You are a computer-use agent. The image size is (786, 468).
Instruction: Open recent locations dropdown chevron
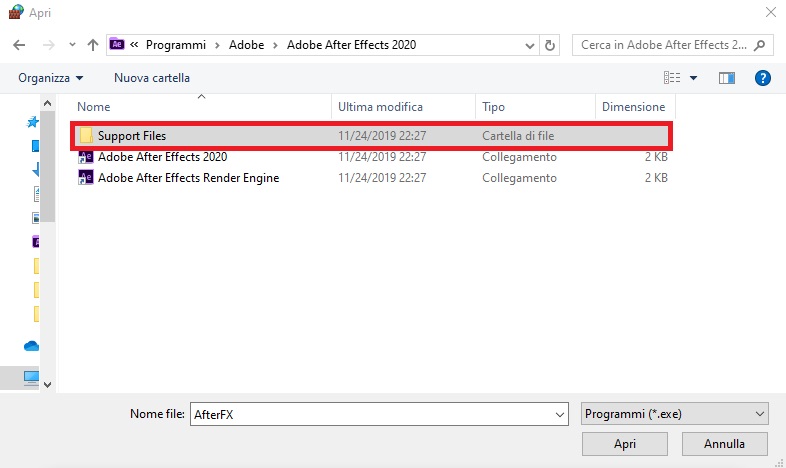[x=72, y=45]
